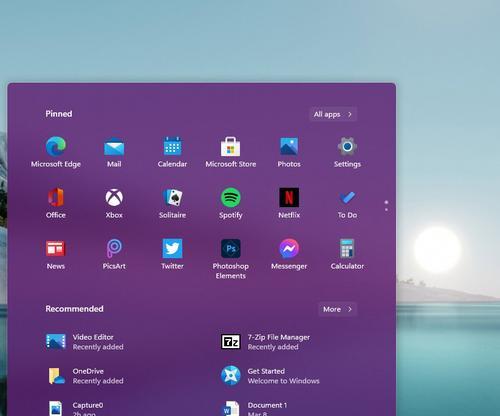Click the All apps button
This screenshot has width=500, height=416.
[333, 114]
